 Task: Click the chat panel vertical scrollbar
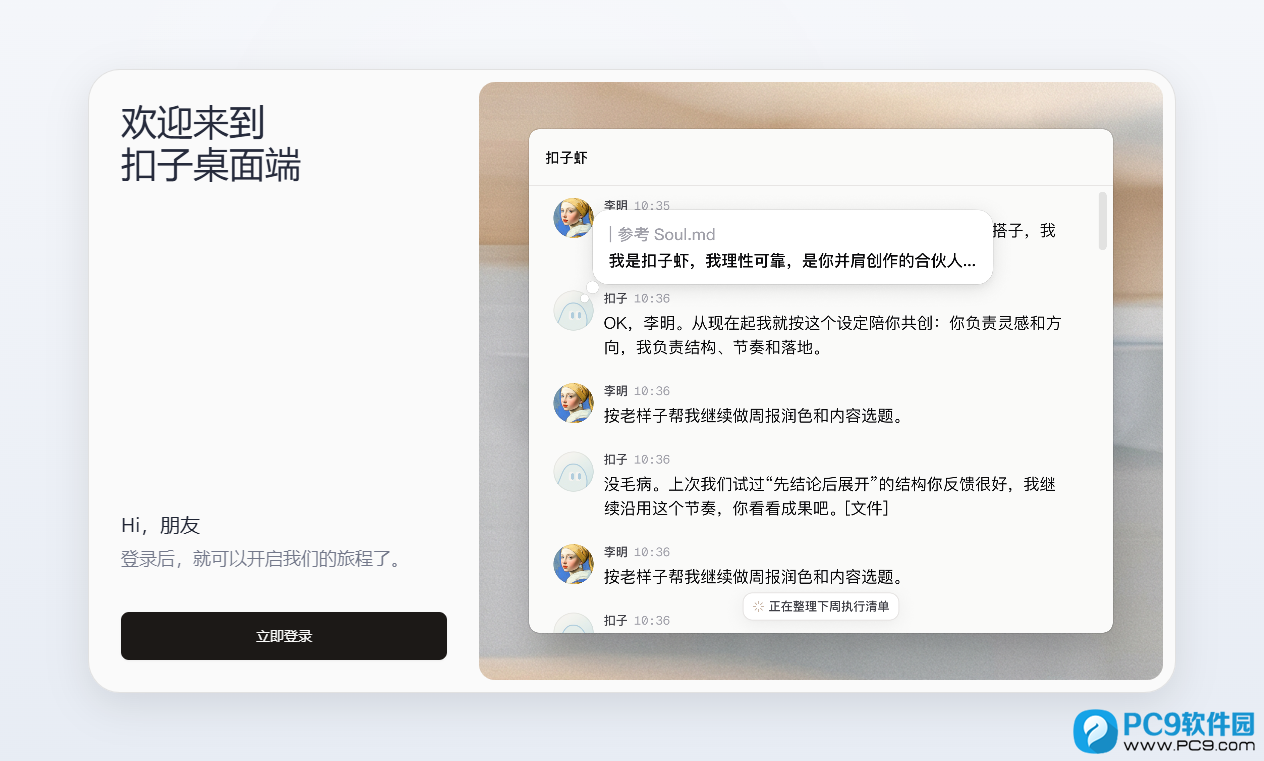coord(1103,221)
